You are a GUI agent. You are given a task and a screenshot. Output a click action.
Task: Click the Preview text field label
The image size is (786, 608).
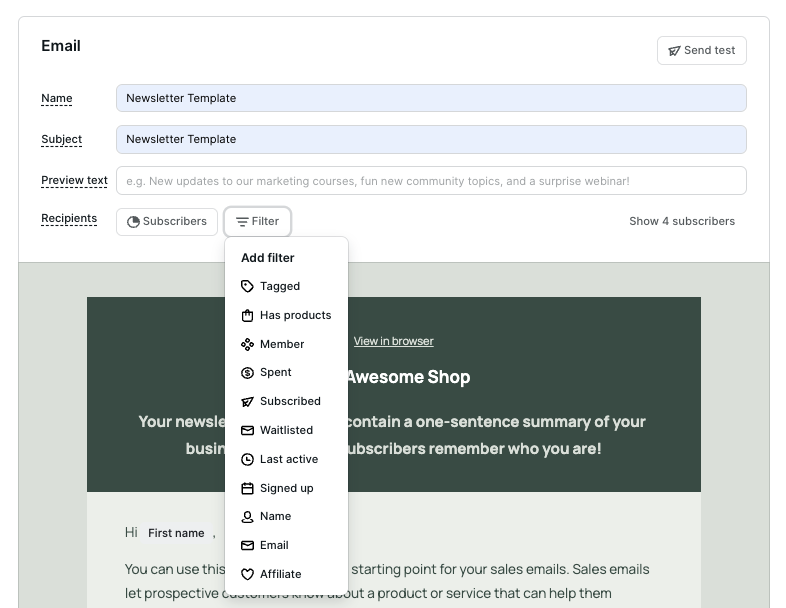[74, 180]
